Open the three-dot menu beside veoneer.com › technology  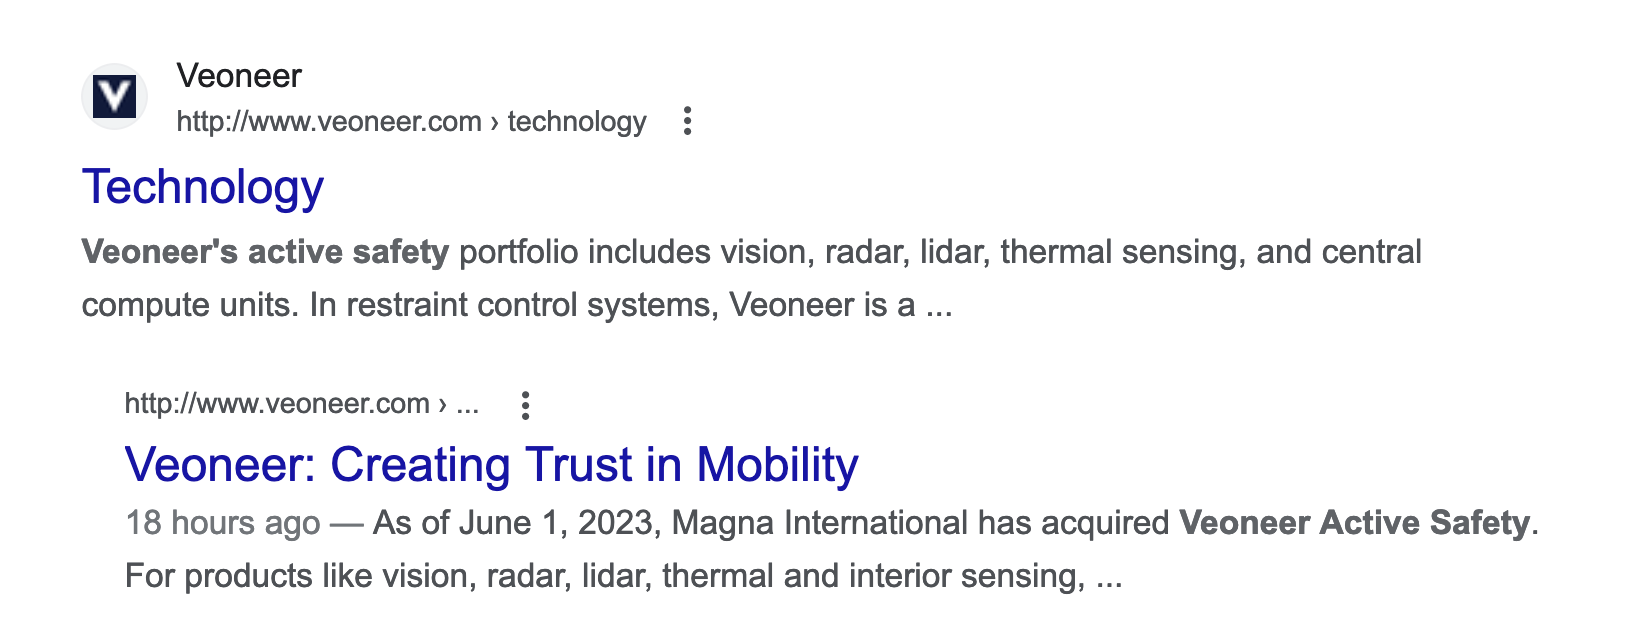pos(687,121)
